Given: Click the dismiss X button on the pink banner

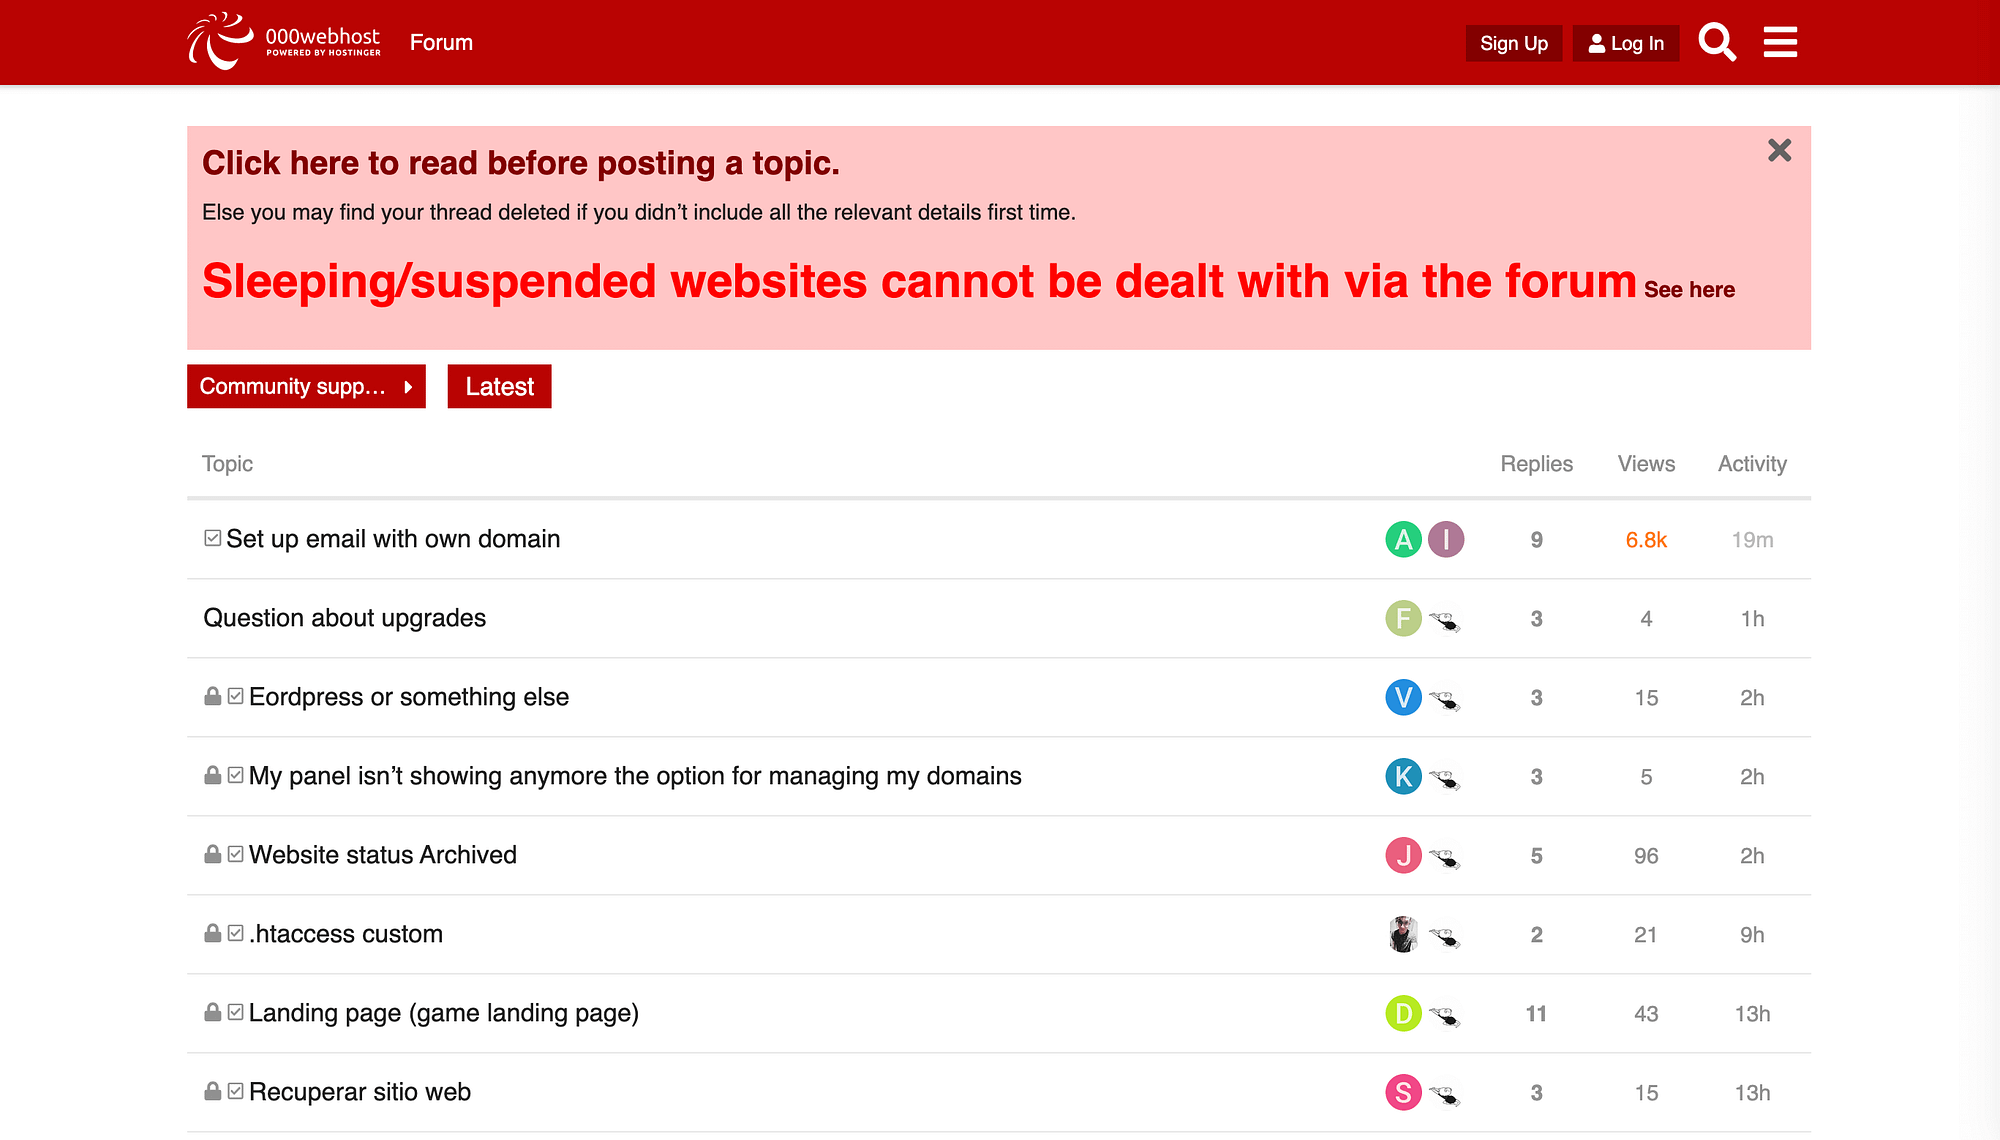Looking at the screenshot, I should [1777, 150].
